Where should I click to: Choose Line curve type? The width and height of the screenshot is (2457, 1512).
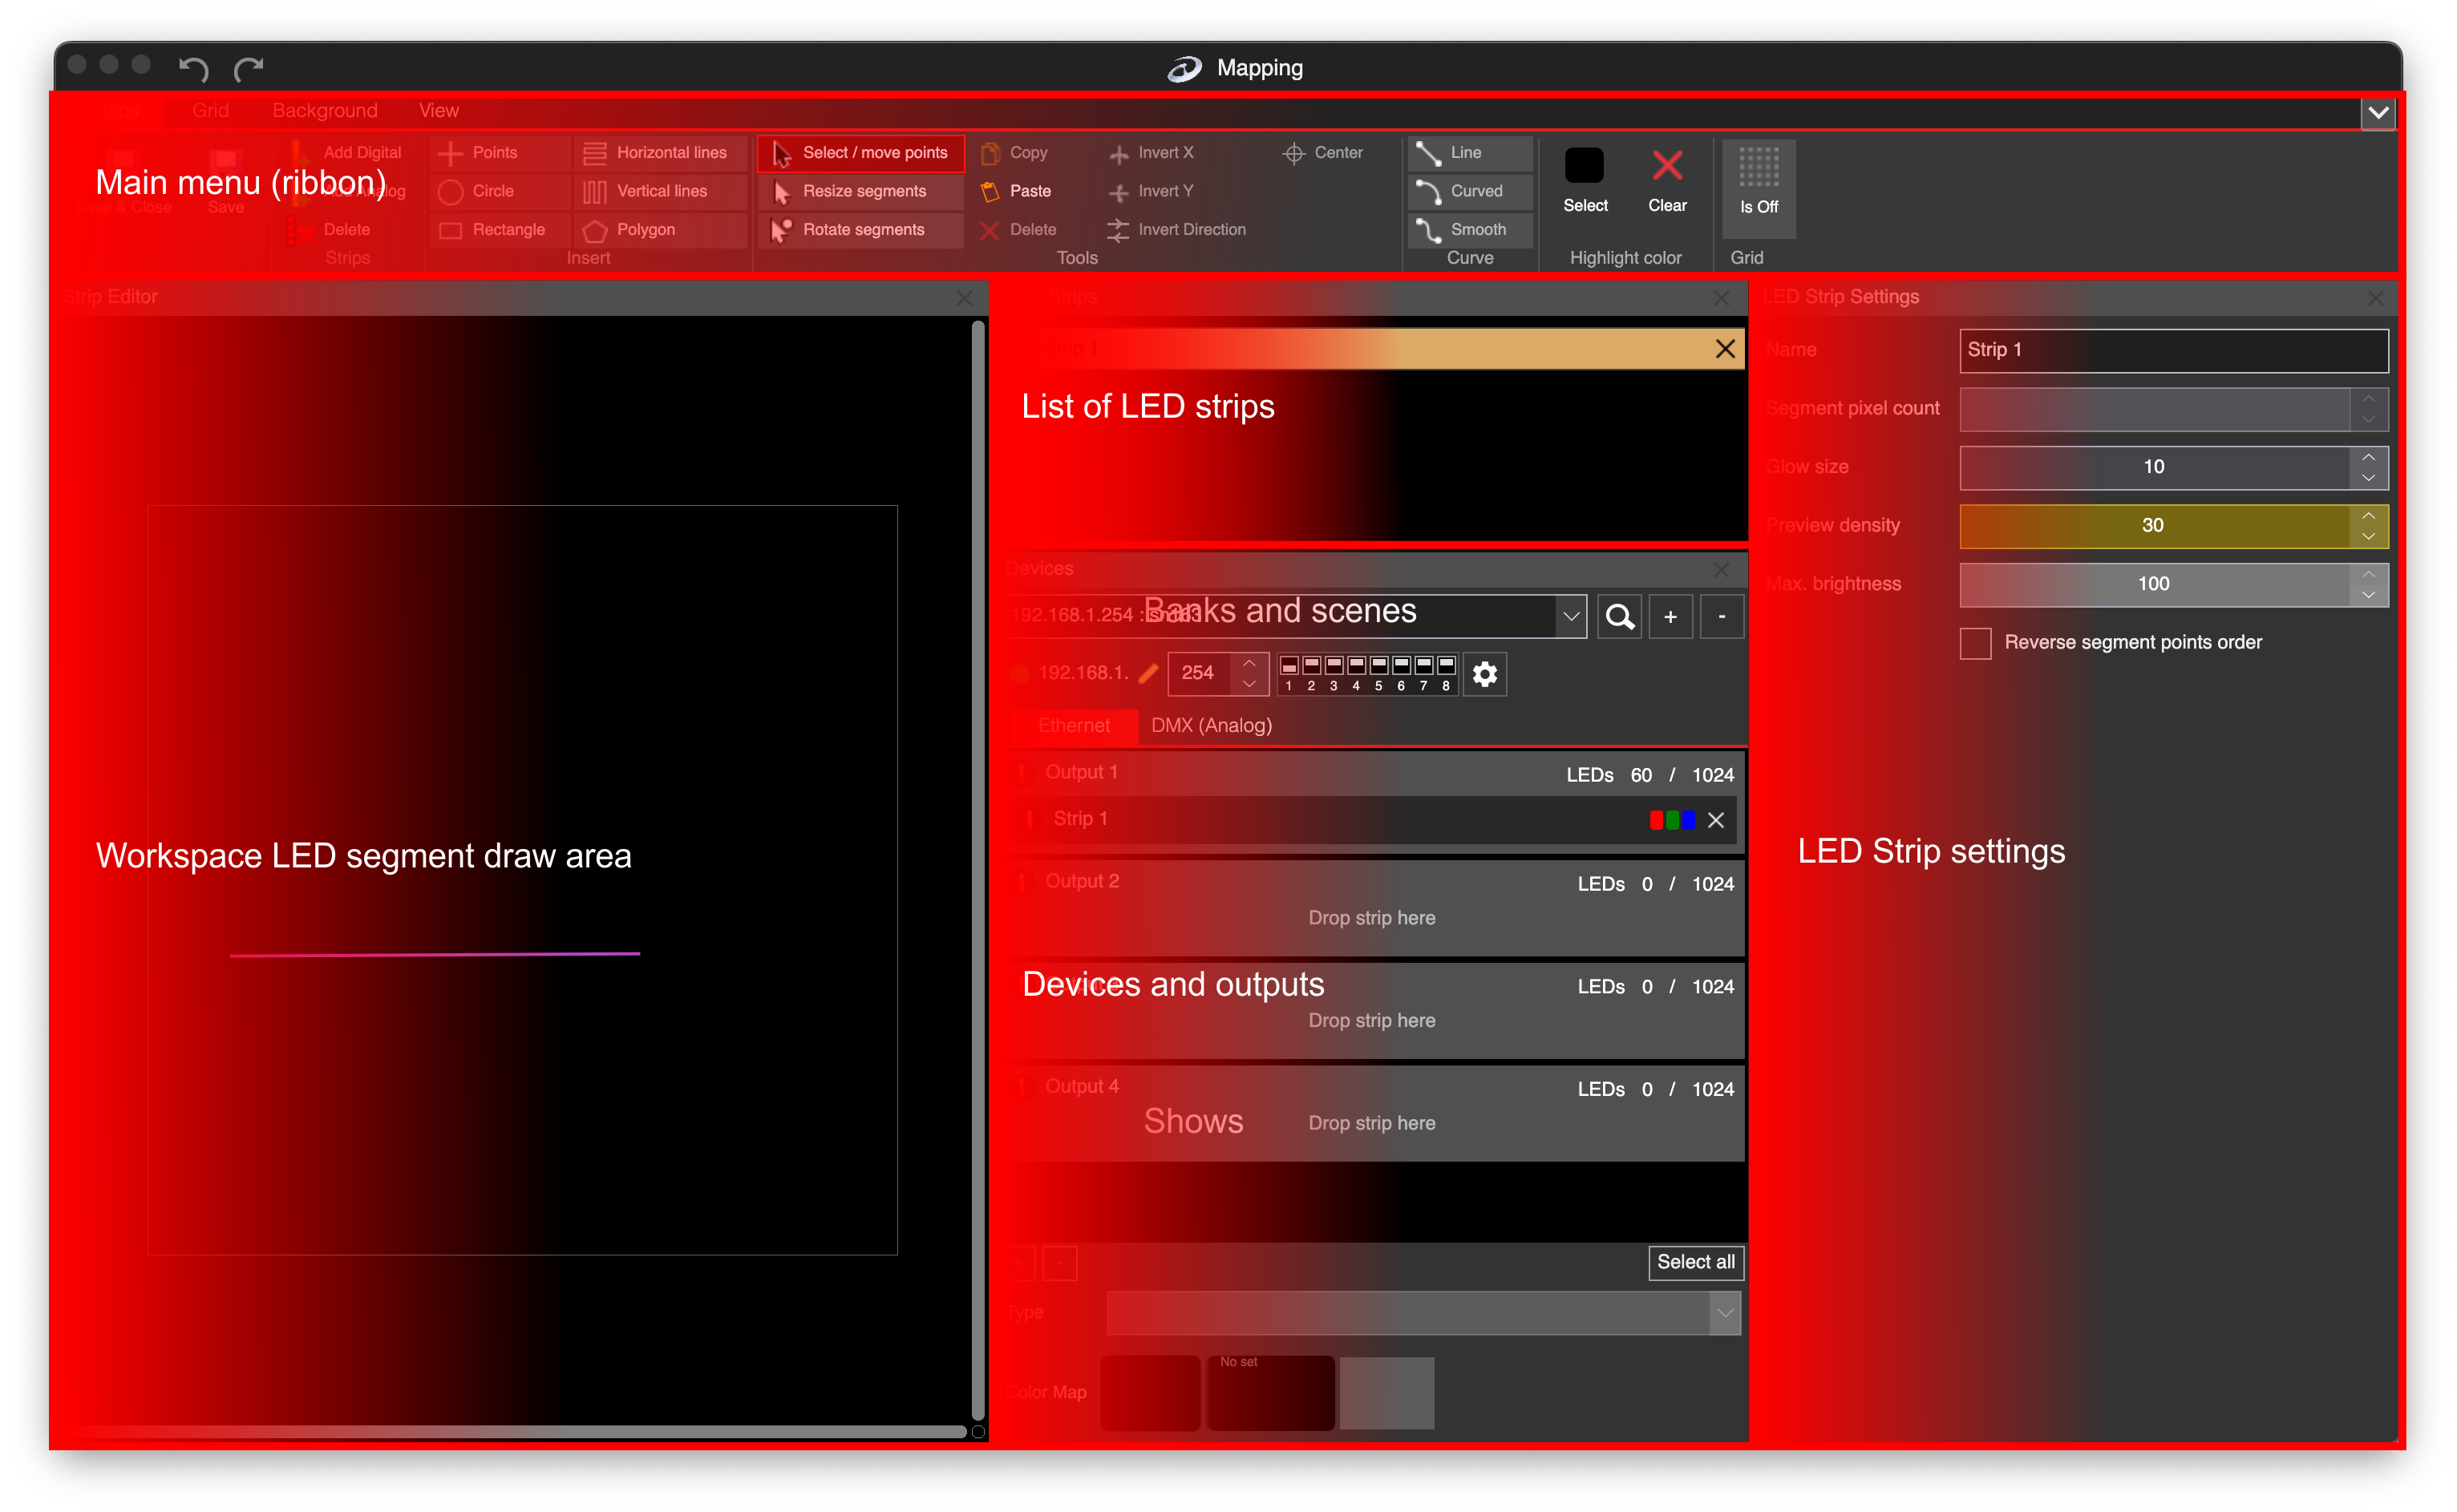click(1470, 152)
